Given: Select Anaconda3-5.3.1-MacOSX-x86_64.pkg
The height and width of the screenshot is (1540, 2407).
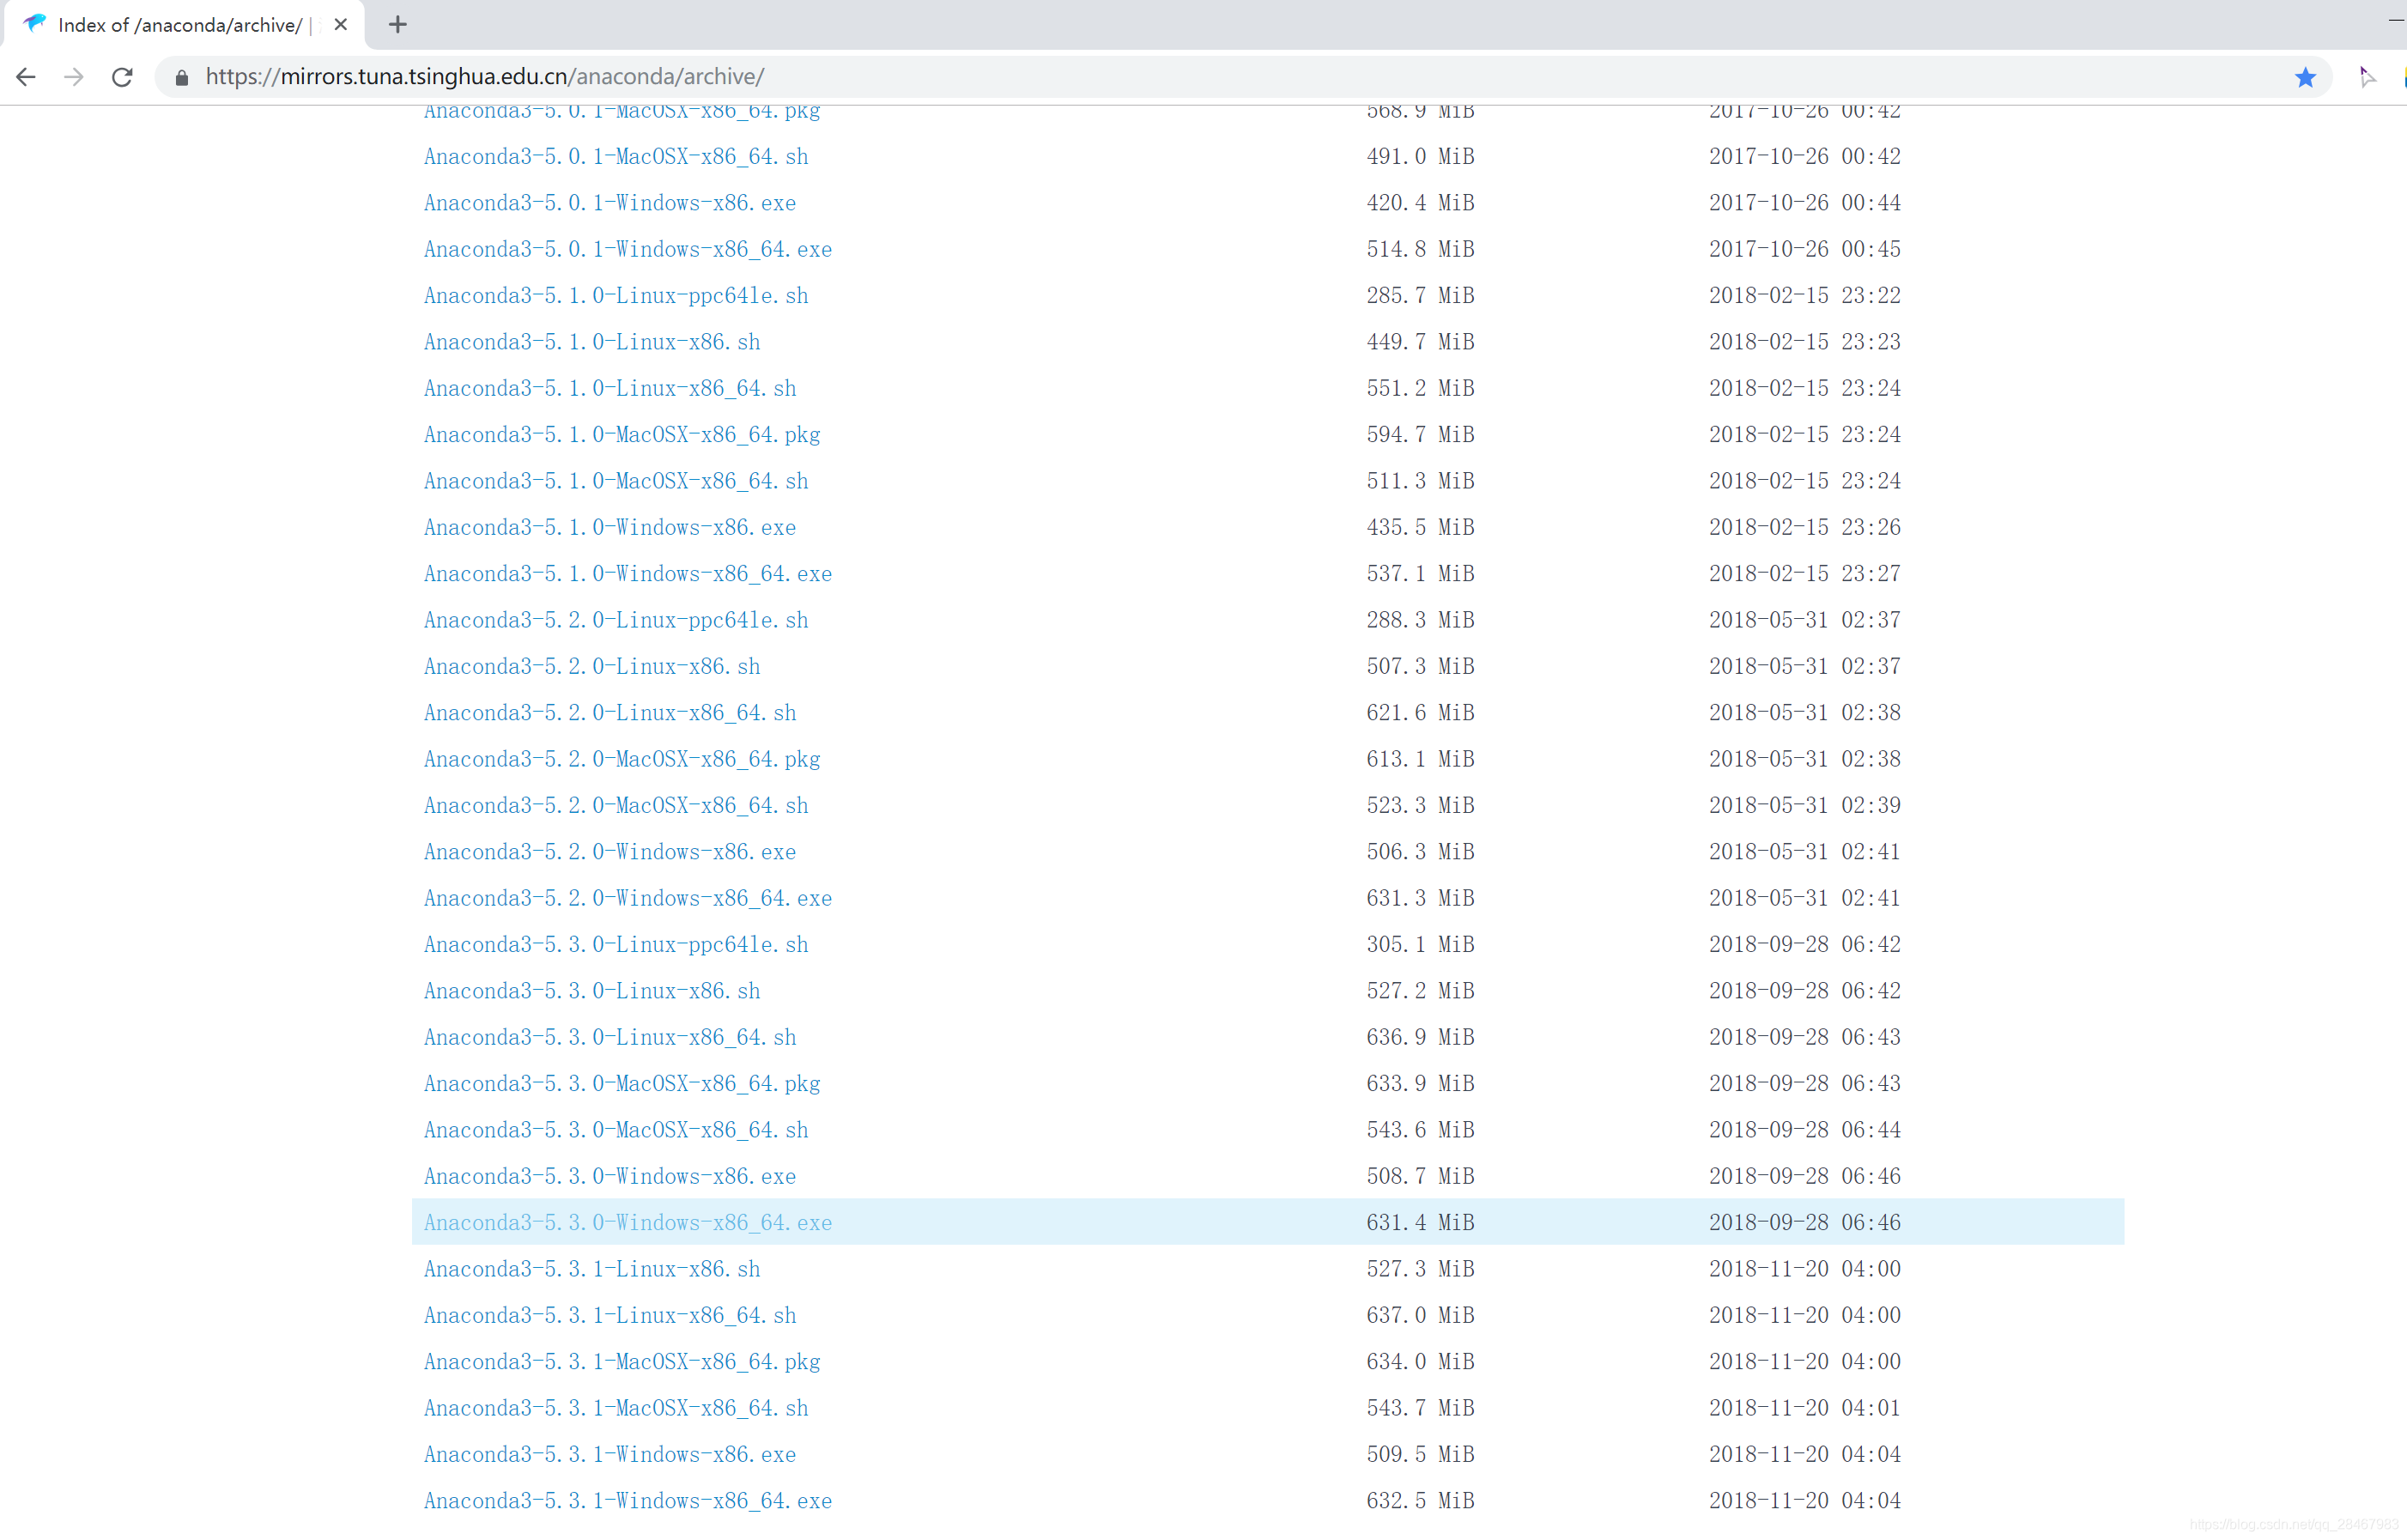Looking at the screenshot, I should click(x=622, y=1361).
